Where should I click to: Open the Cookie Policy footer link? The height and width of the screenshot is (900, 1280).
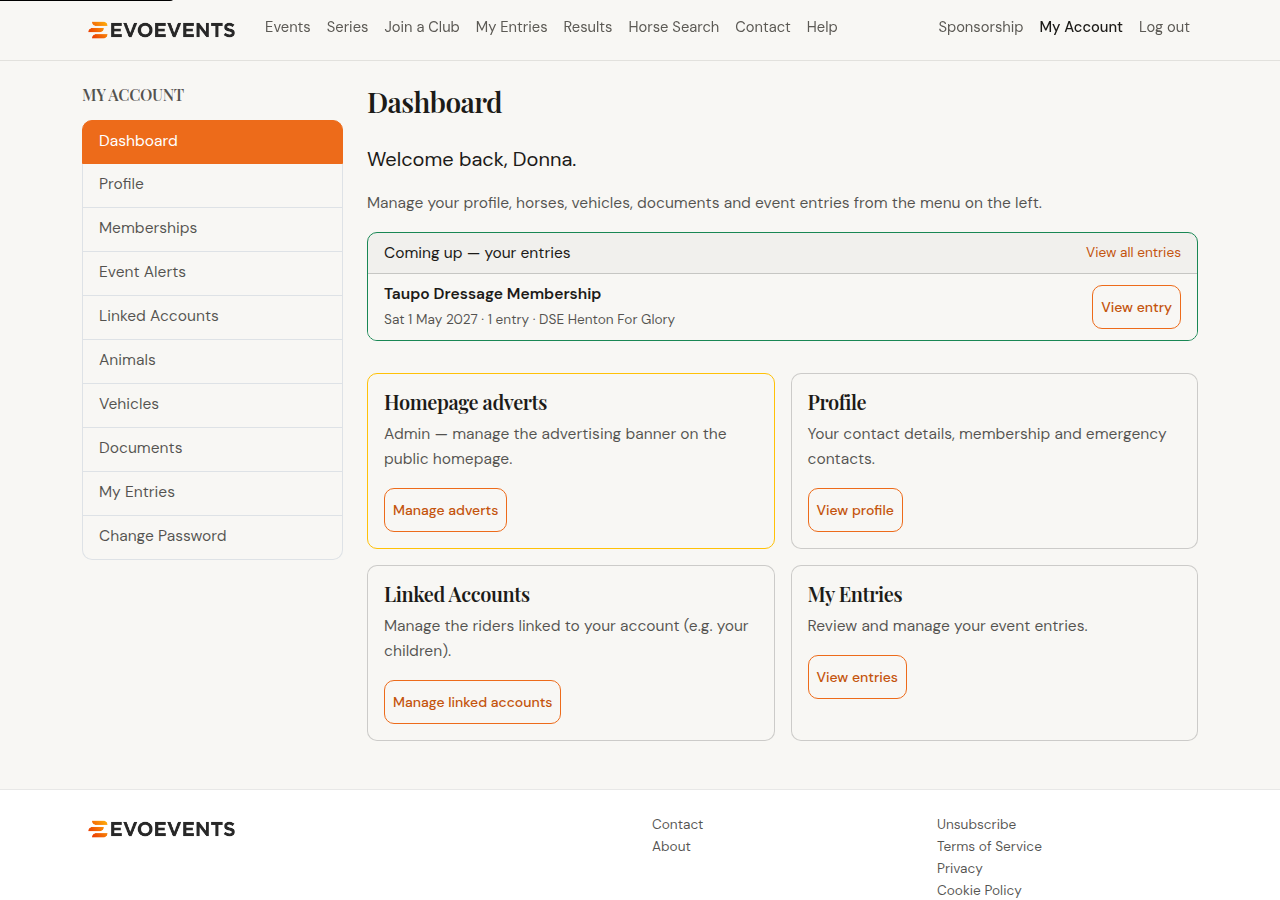[979, 890]
